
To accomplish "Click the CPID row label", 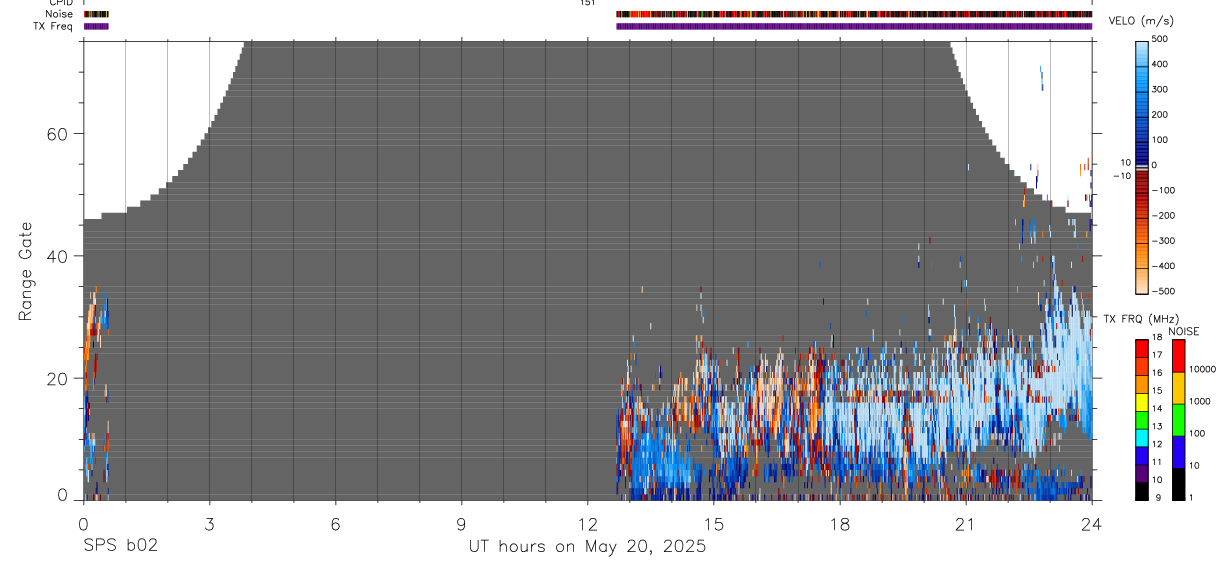I will pyautogui.click(x=59, y=3).
